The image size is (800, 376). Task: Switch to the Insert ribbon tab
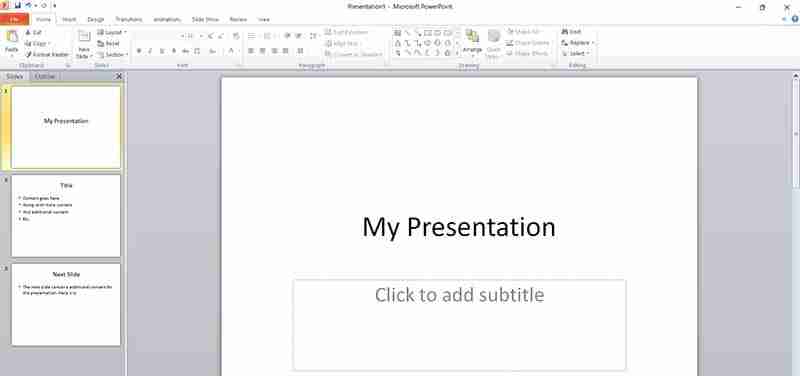69,19
